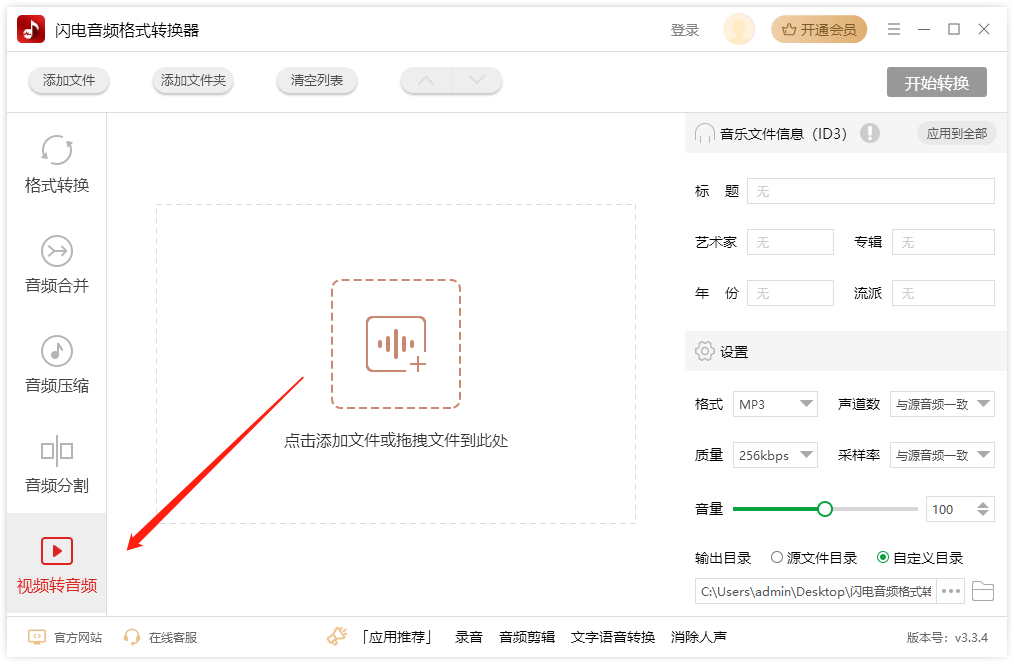Click the ... button to browse output directory
Screen dimensions: 1014x664
point(949,591)
